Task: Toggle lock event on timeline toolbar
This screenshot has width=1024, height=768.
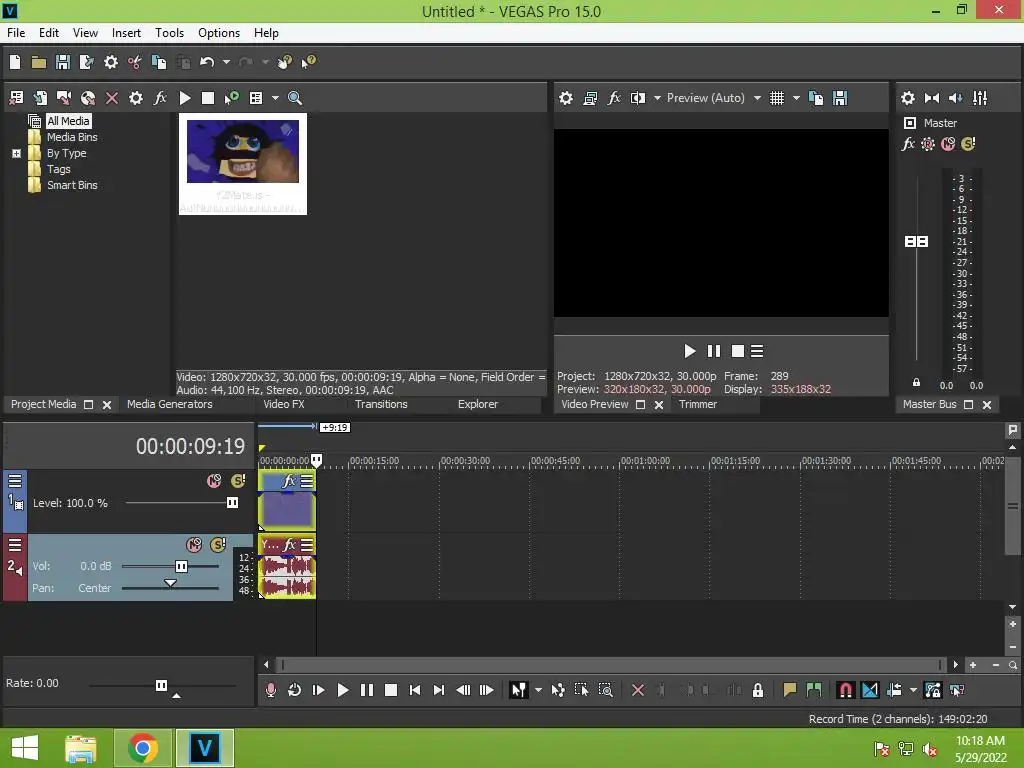Action: pos(758,690)
